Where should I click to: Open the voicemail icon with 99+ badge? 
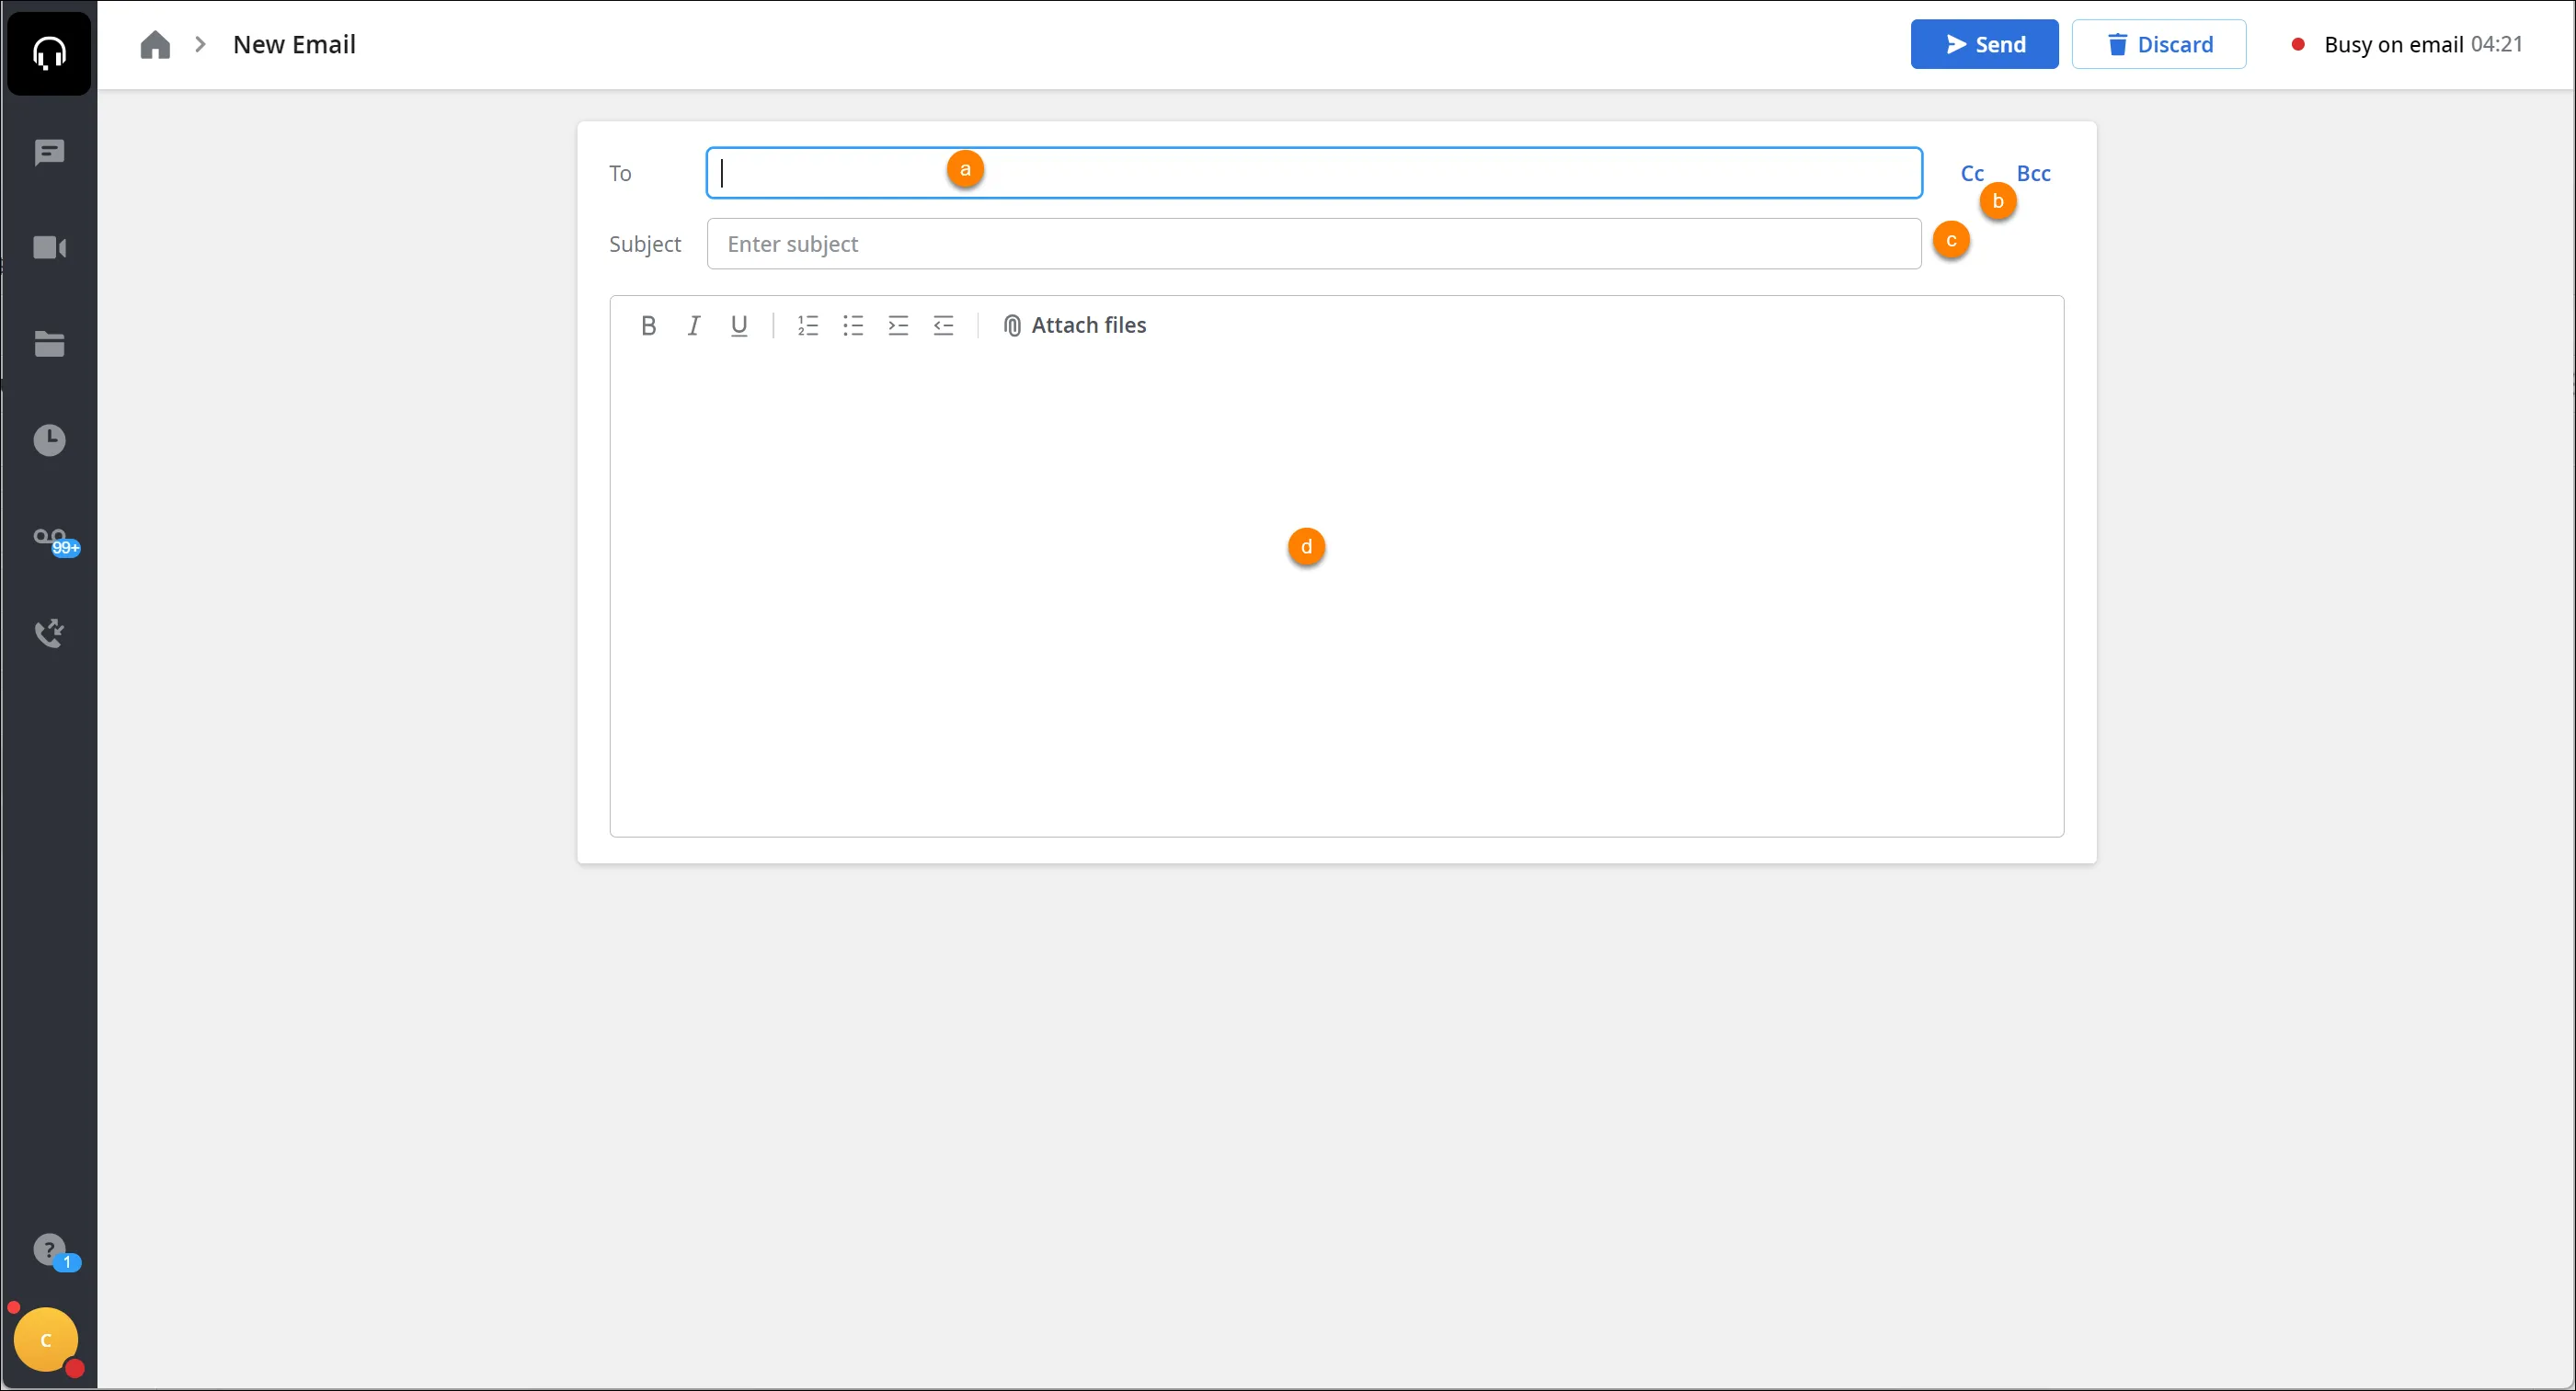click(x=55, y=542)
